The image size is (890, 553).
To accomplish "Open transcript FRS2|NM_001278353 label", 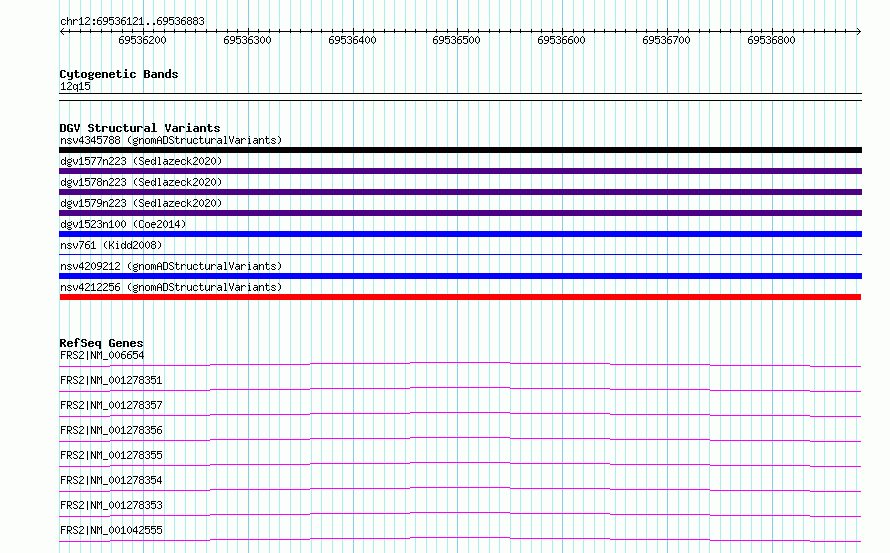I will 111,505.
